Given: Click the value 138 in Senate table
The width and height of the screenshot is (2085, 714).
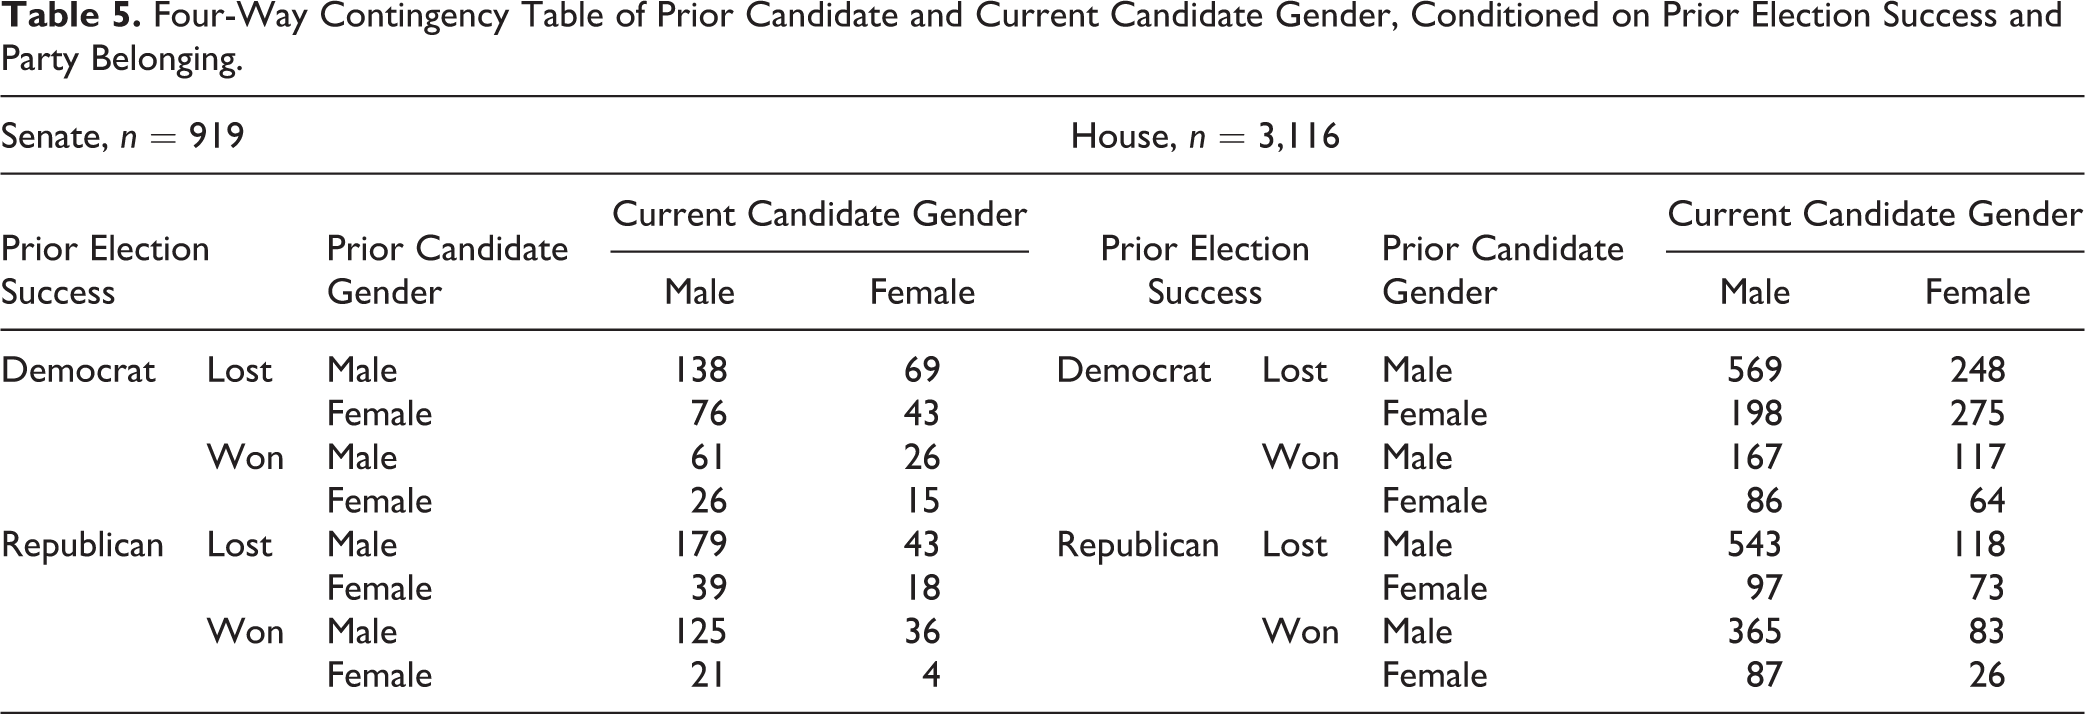Looking at the screenshot, I should [699, 370].
